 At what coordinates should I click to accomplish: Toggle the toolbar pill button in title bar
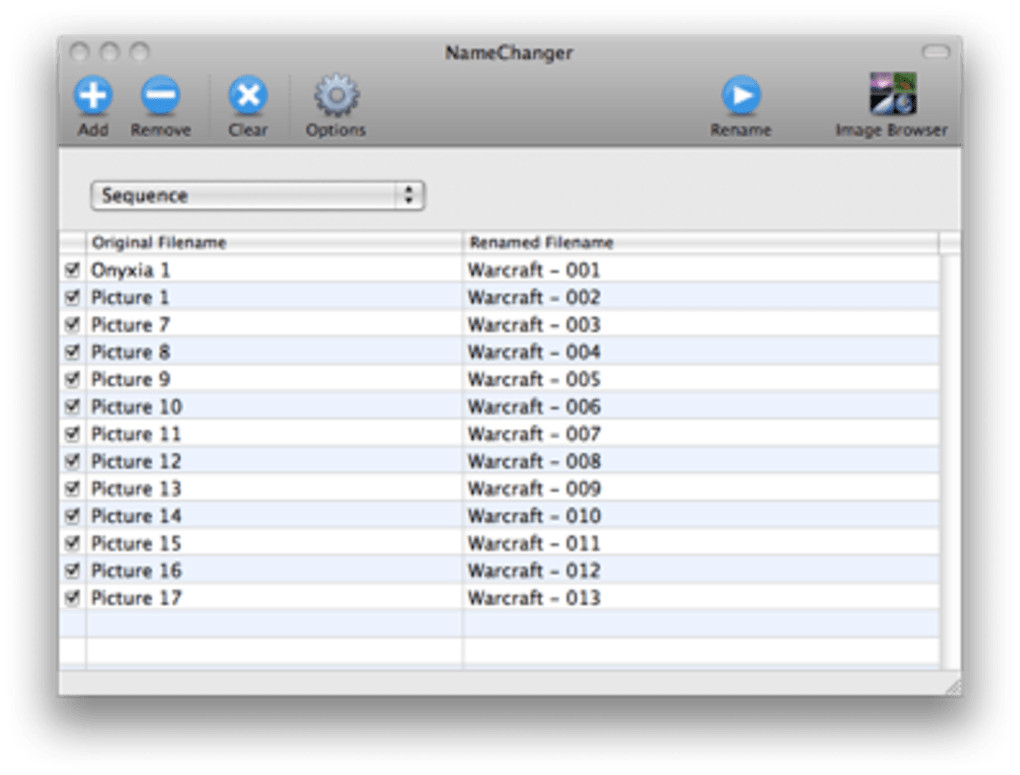point(935,51)
